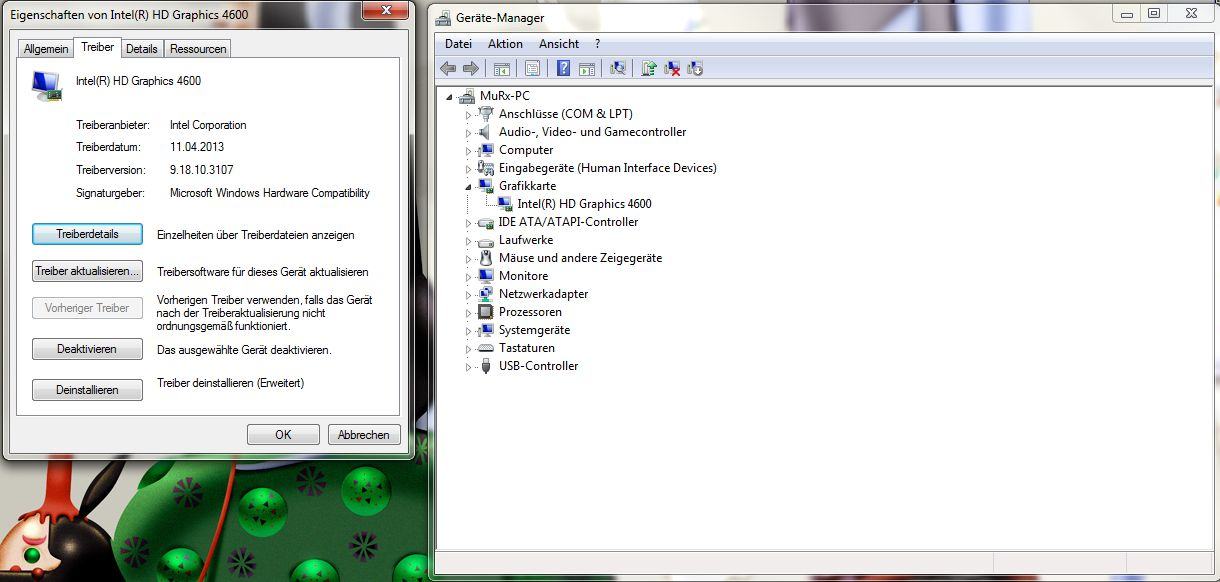
Task: Click the Netzwerkadapter network icon
Action: coord(486,294)
